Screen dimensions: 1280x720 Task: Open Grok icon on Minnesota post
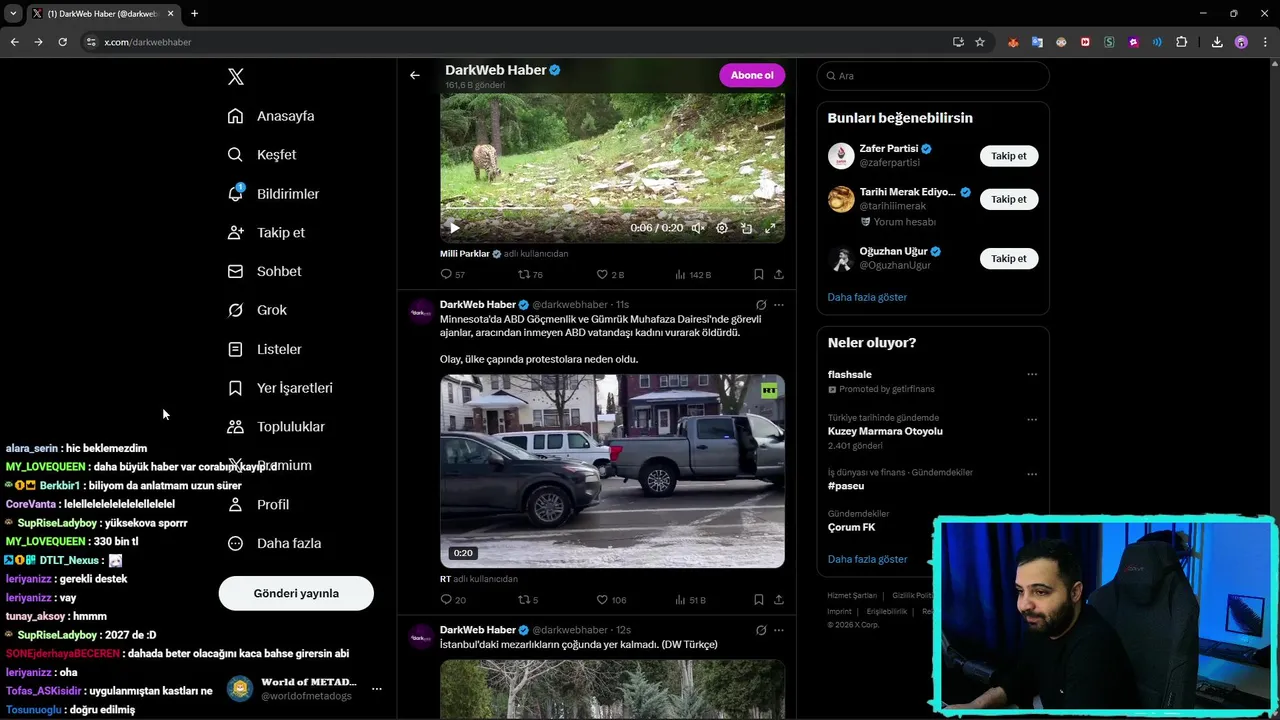[761, 305]
